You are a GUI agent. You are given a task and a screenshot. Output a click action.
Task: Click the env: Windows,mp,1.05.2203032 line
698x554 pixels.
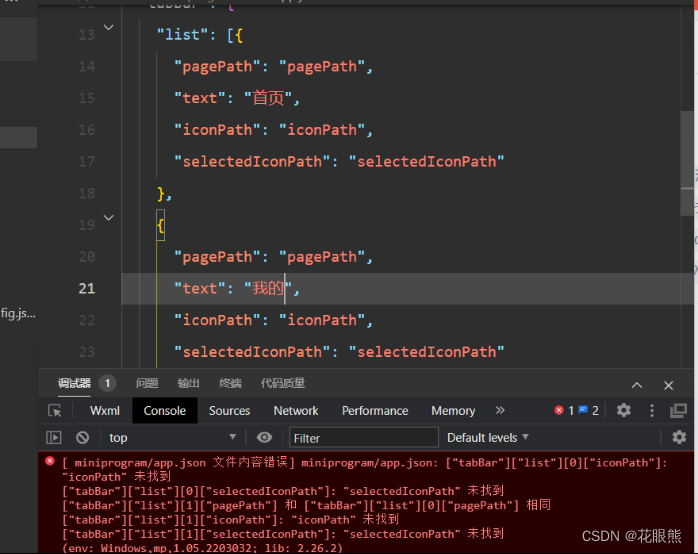(x=203, y=548)
